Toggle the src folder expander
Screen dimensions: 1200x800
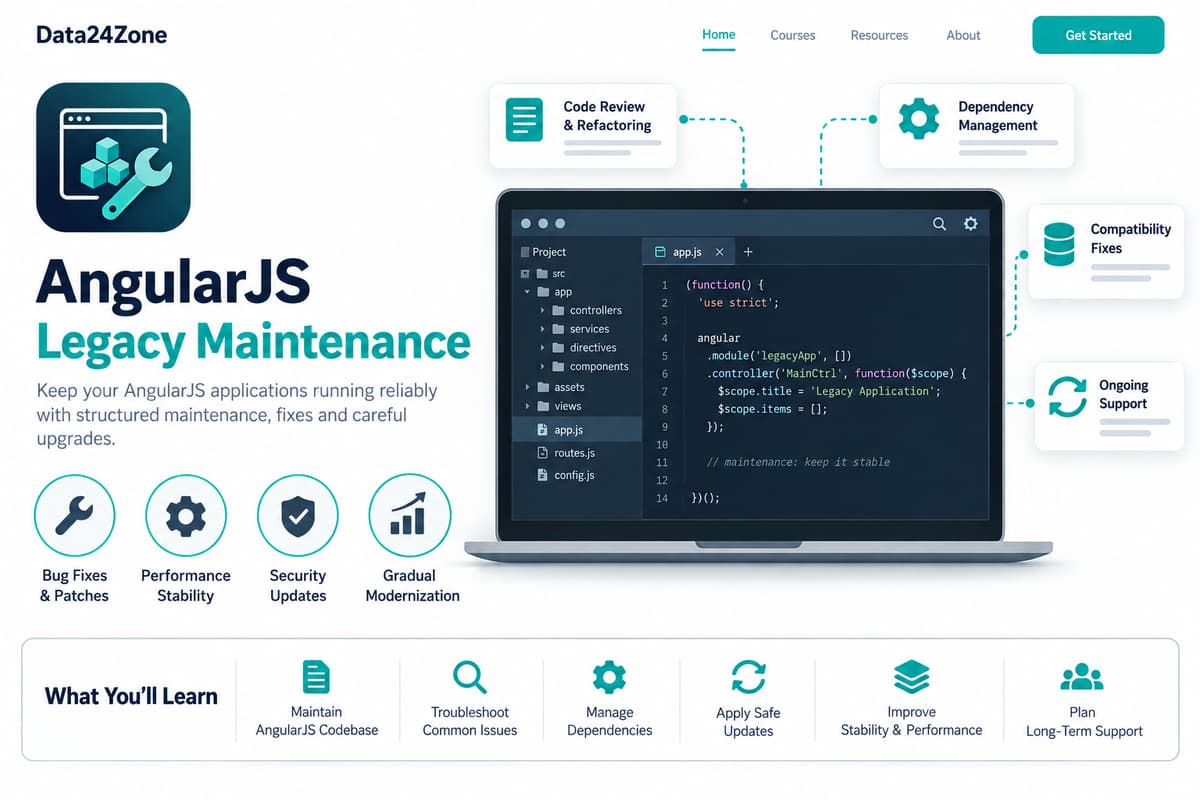click(x=524, y=273)
